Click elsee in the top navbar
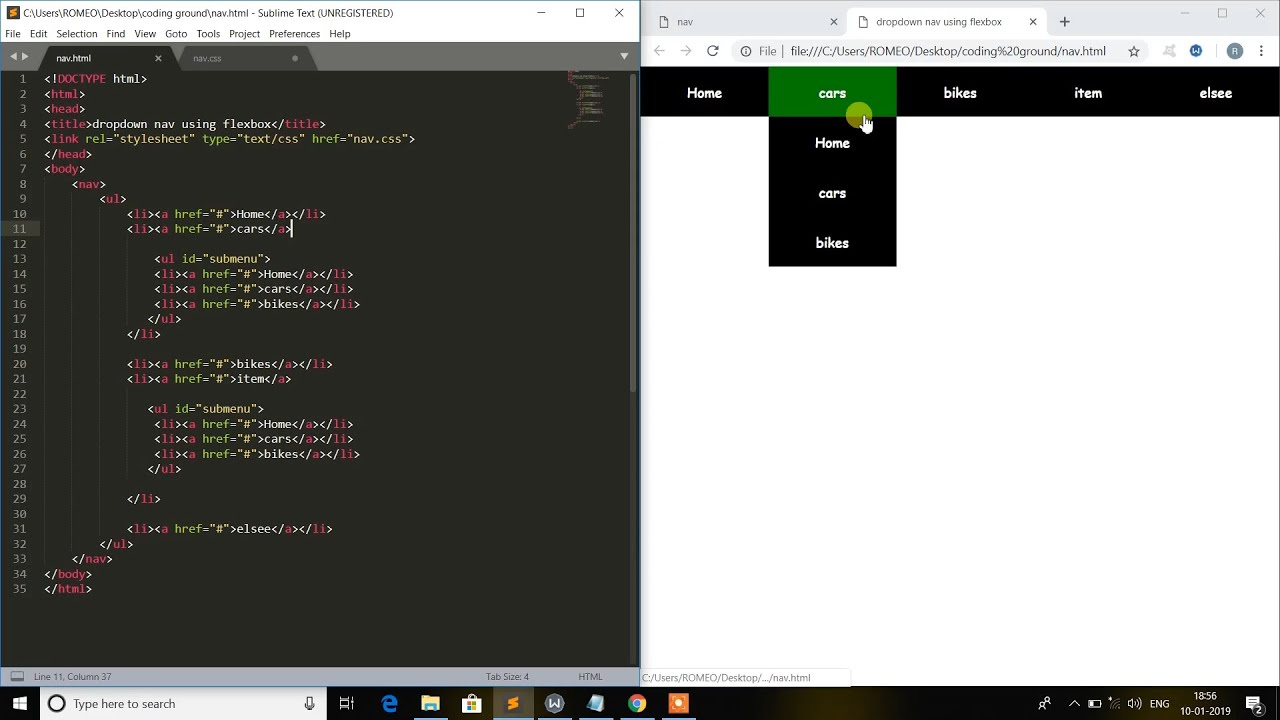 click(1216, 93)
